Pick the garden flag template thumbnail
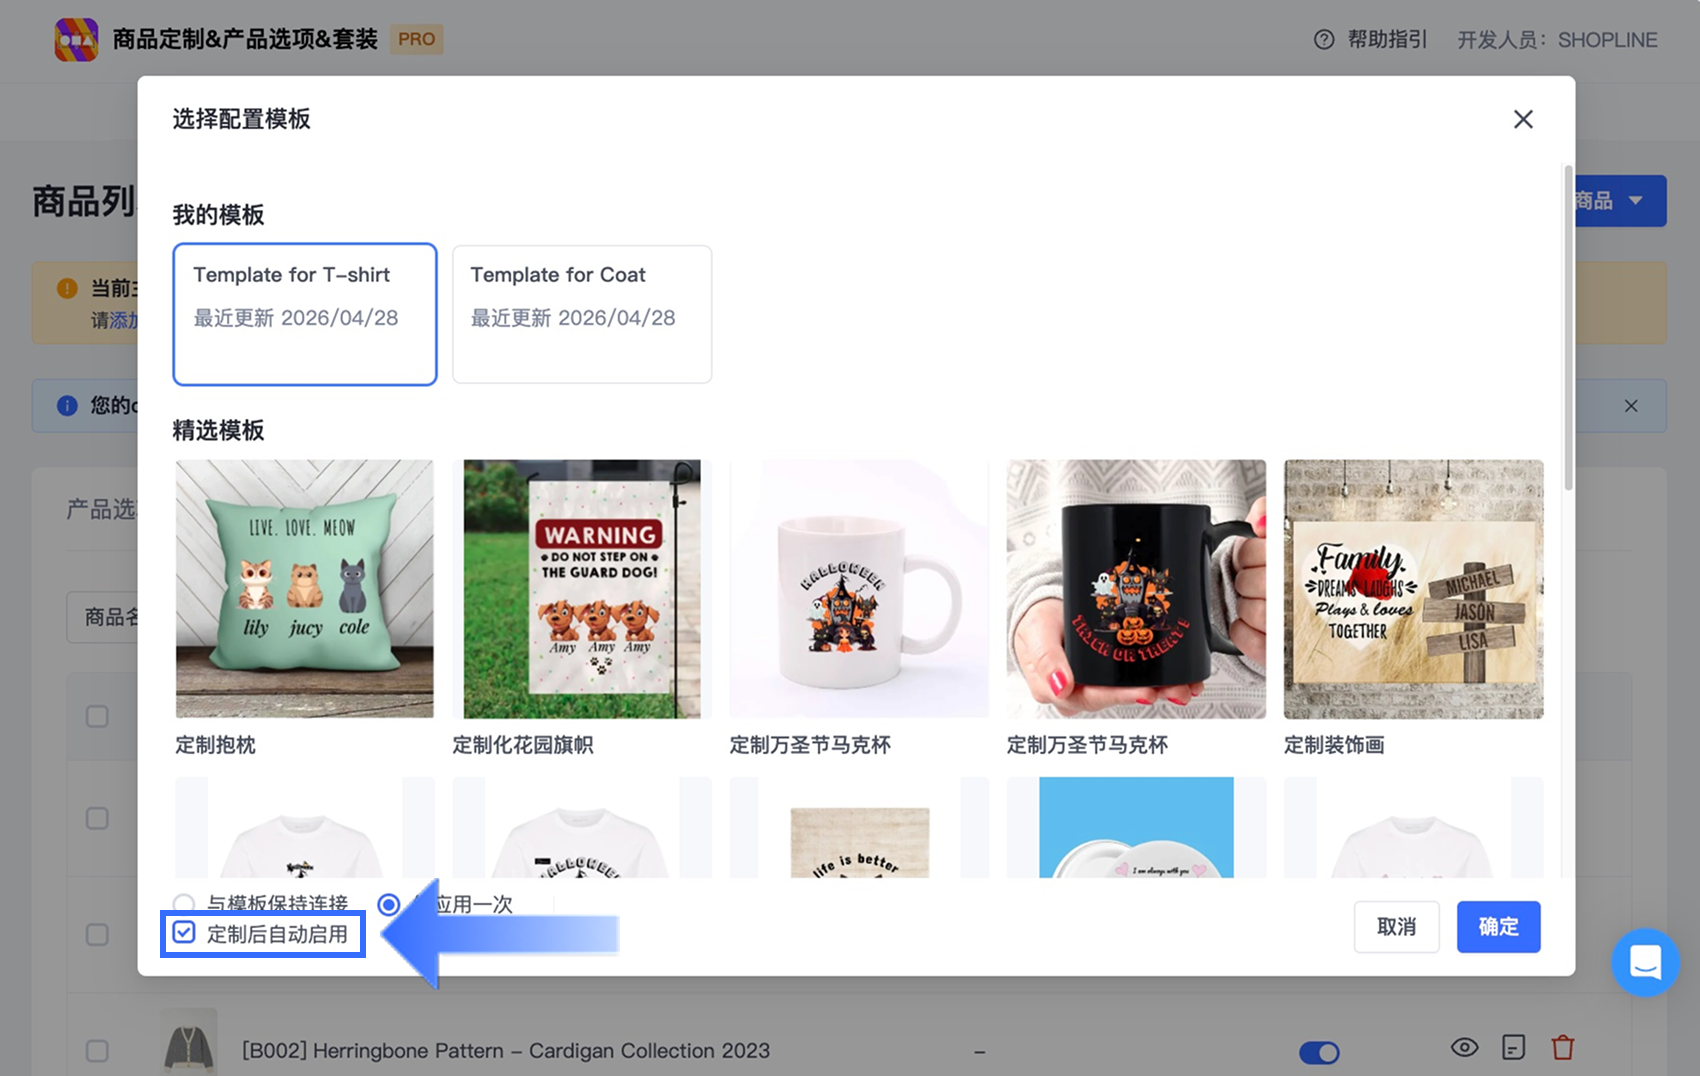The image size is (1700, 1076). 582,589
